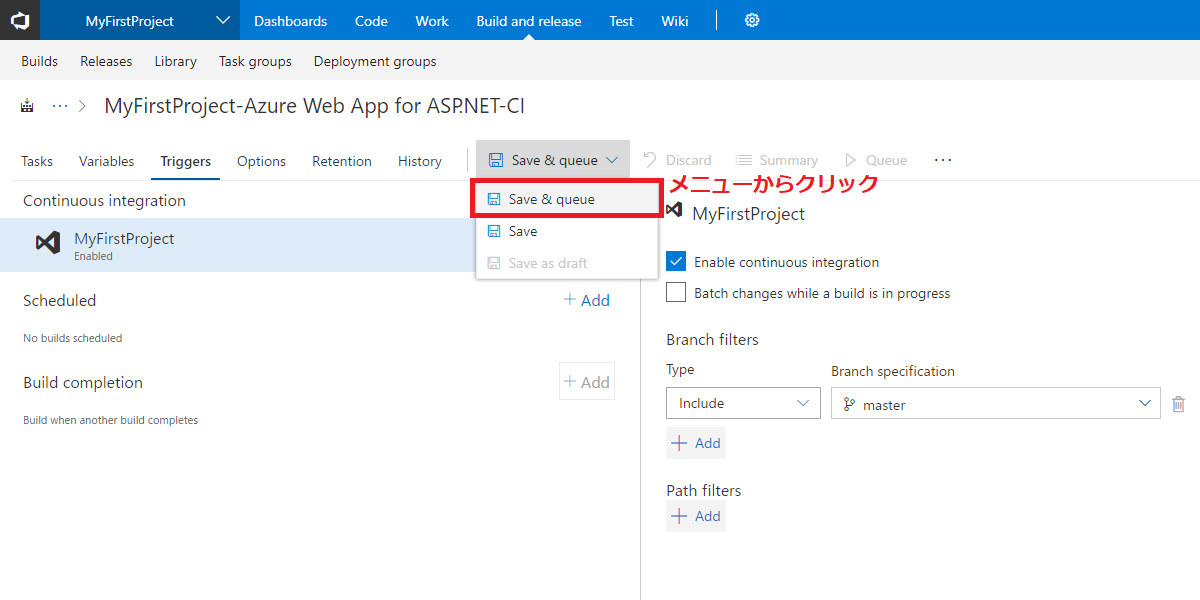Delete the master branch filter with trash icon

[1178, 404]
